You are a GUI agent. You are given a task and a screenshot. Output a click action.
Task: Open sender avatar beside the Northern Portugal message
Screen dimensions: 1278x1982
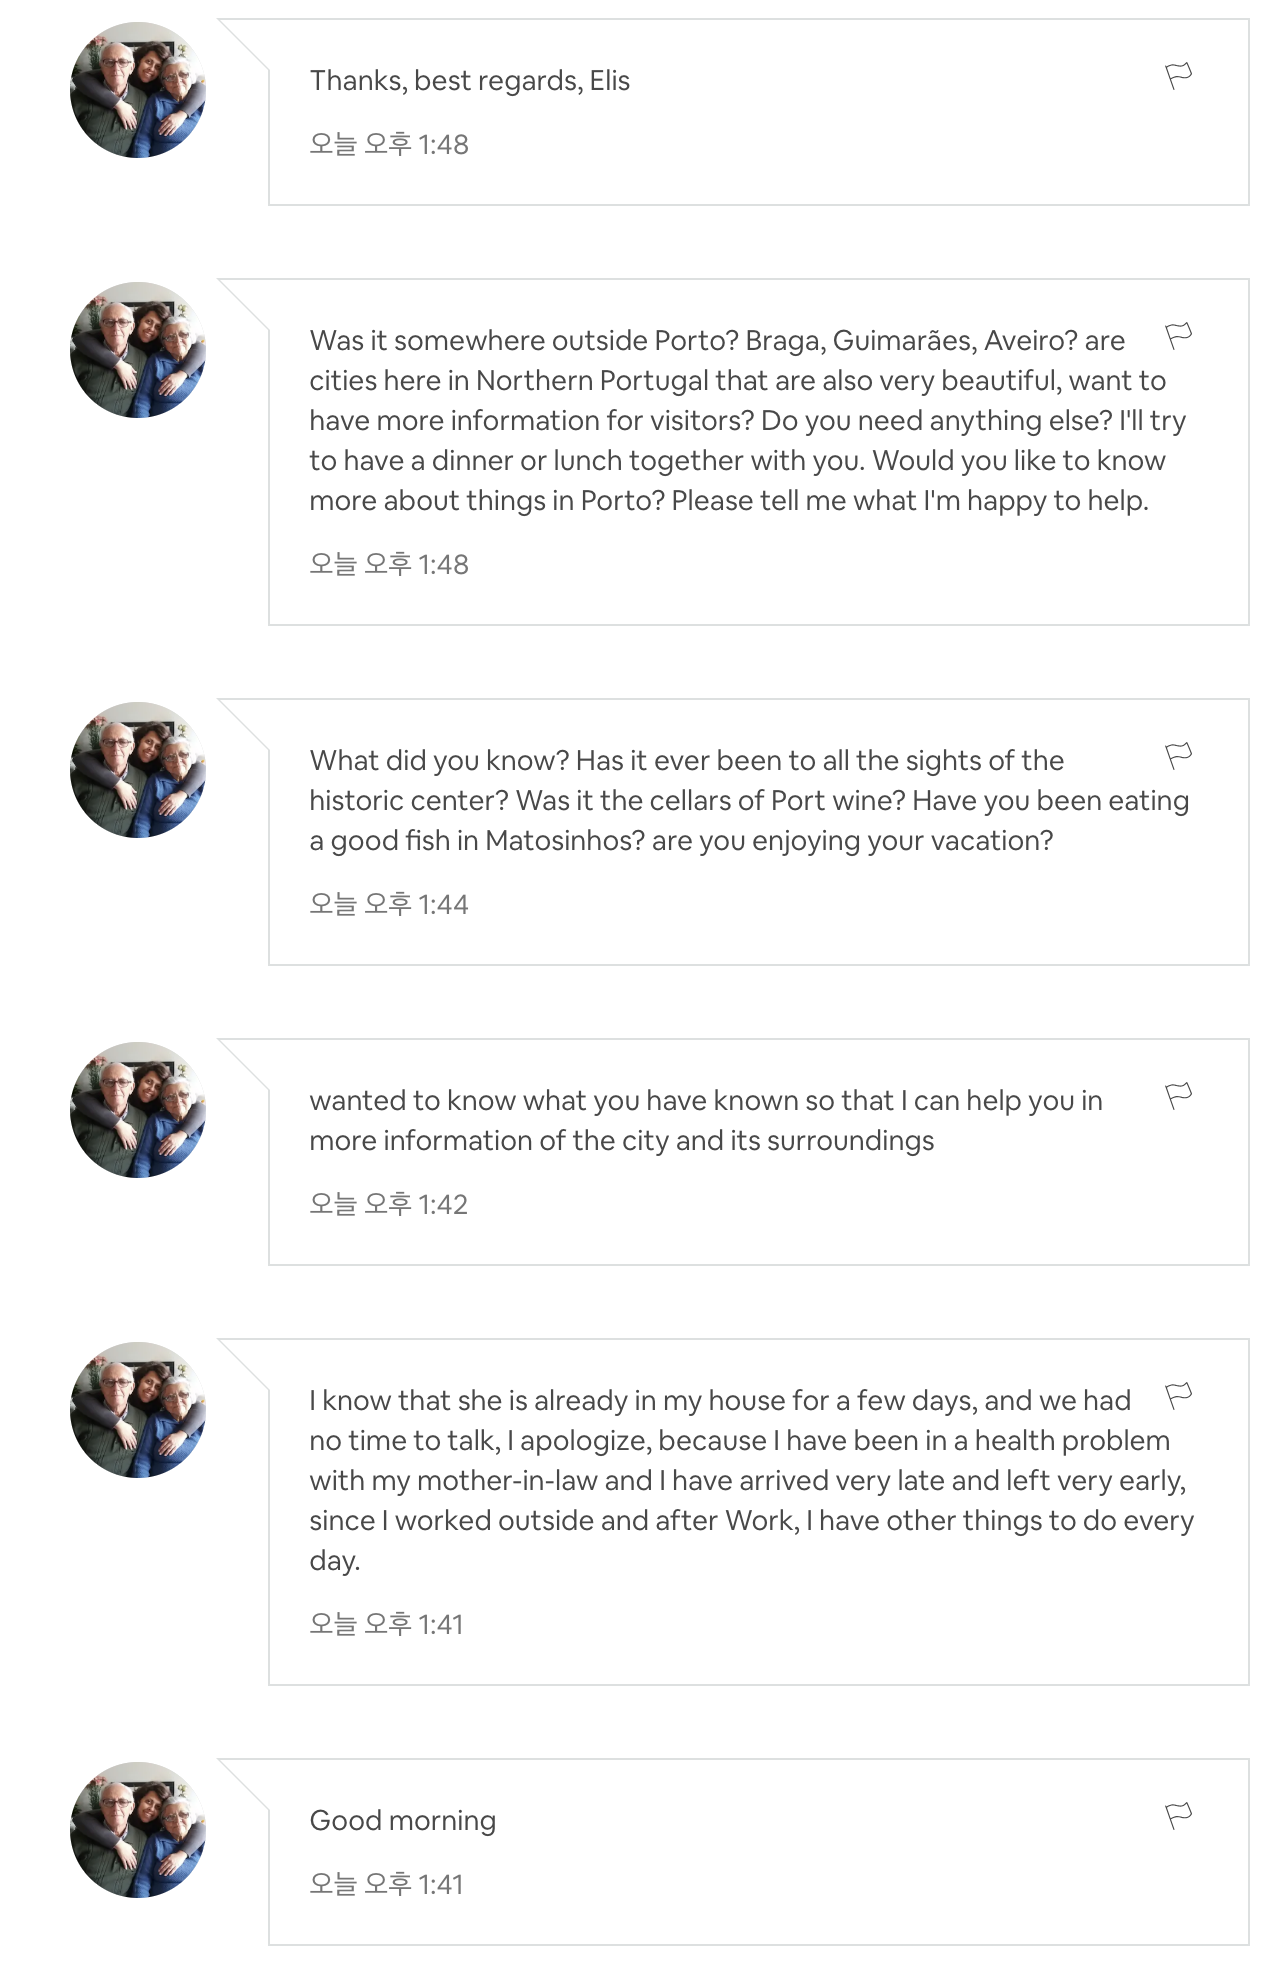coord(138,350)
